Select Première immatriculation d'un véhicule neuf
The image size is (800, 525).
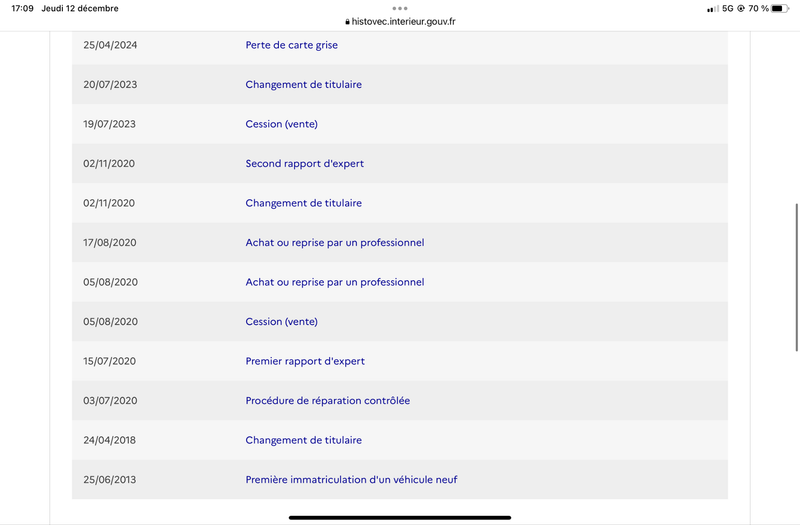[351, 480]
